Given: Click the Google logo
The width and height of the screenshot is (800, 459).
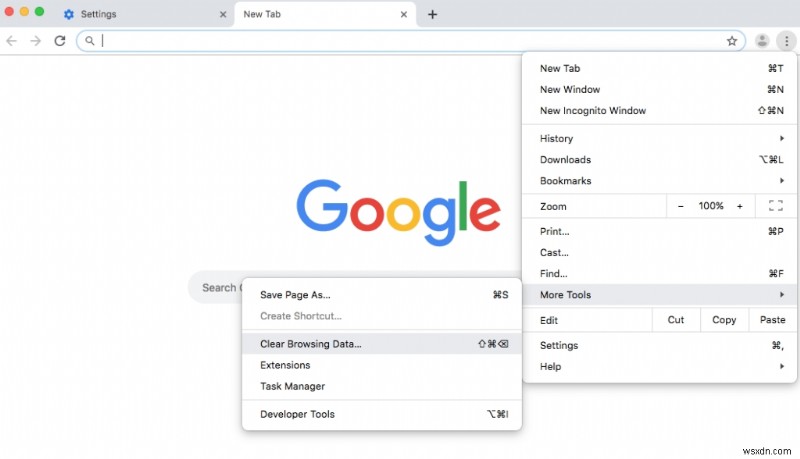Looking at the screenshot, I should click(398, 212).
